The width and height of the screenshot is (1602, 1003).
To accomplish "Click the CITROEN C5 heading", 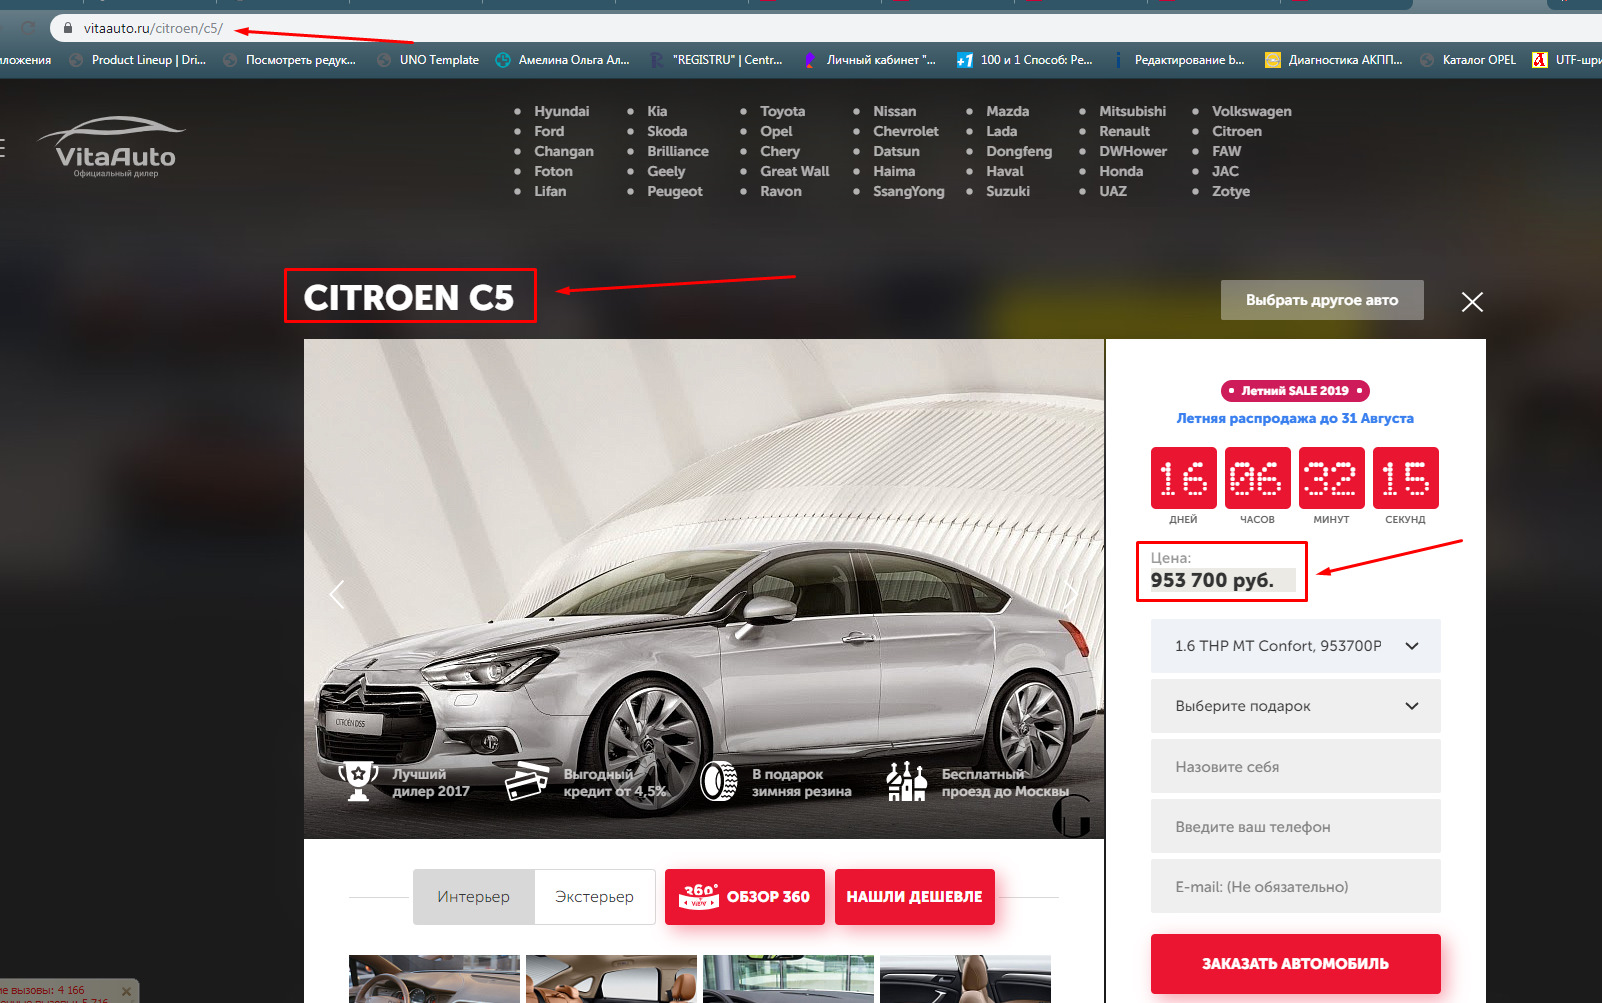I will click(x=409, y=297).
